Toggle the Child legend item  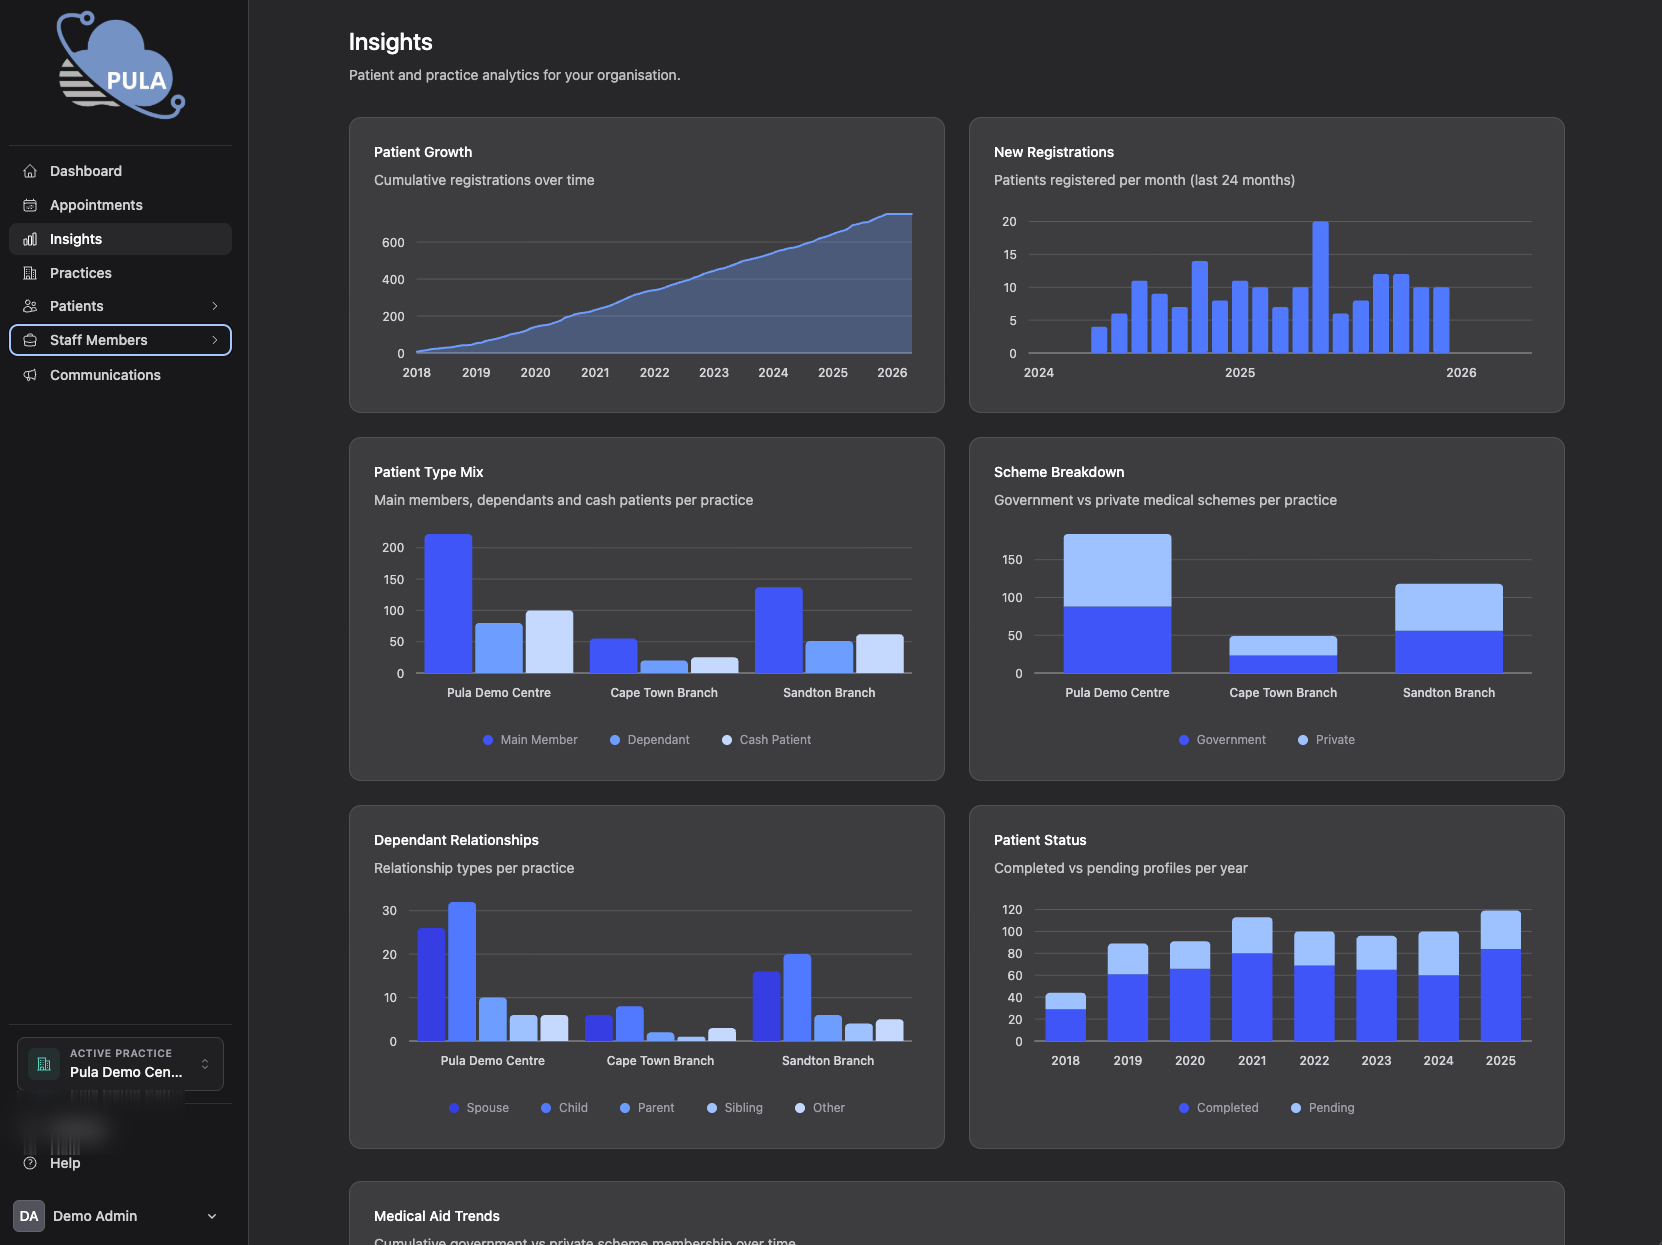[x=564, y=1108]
